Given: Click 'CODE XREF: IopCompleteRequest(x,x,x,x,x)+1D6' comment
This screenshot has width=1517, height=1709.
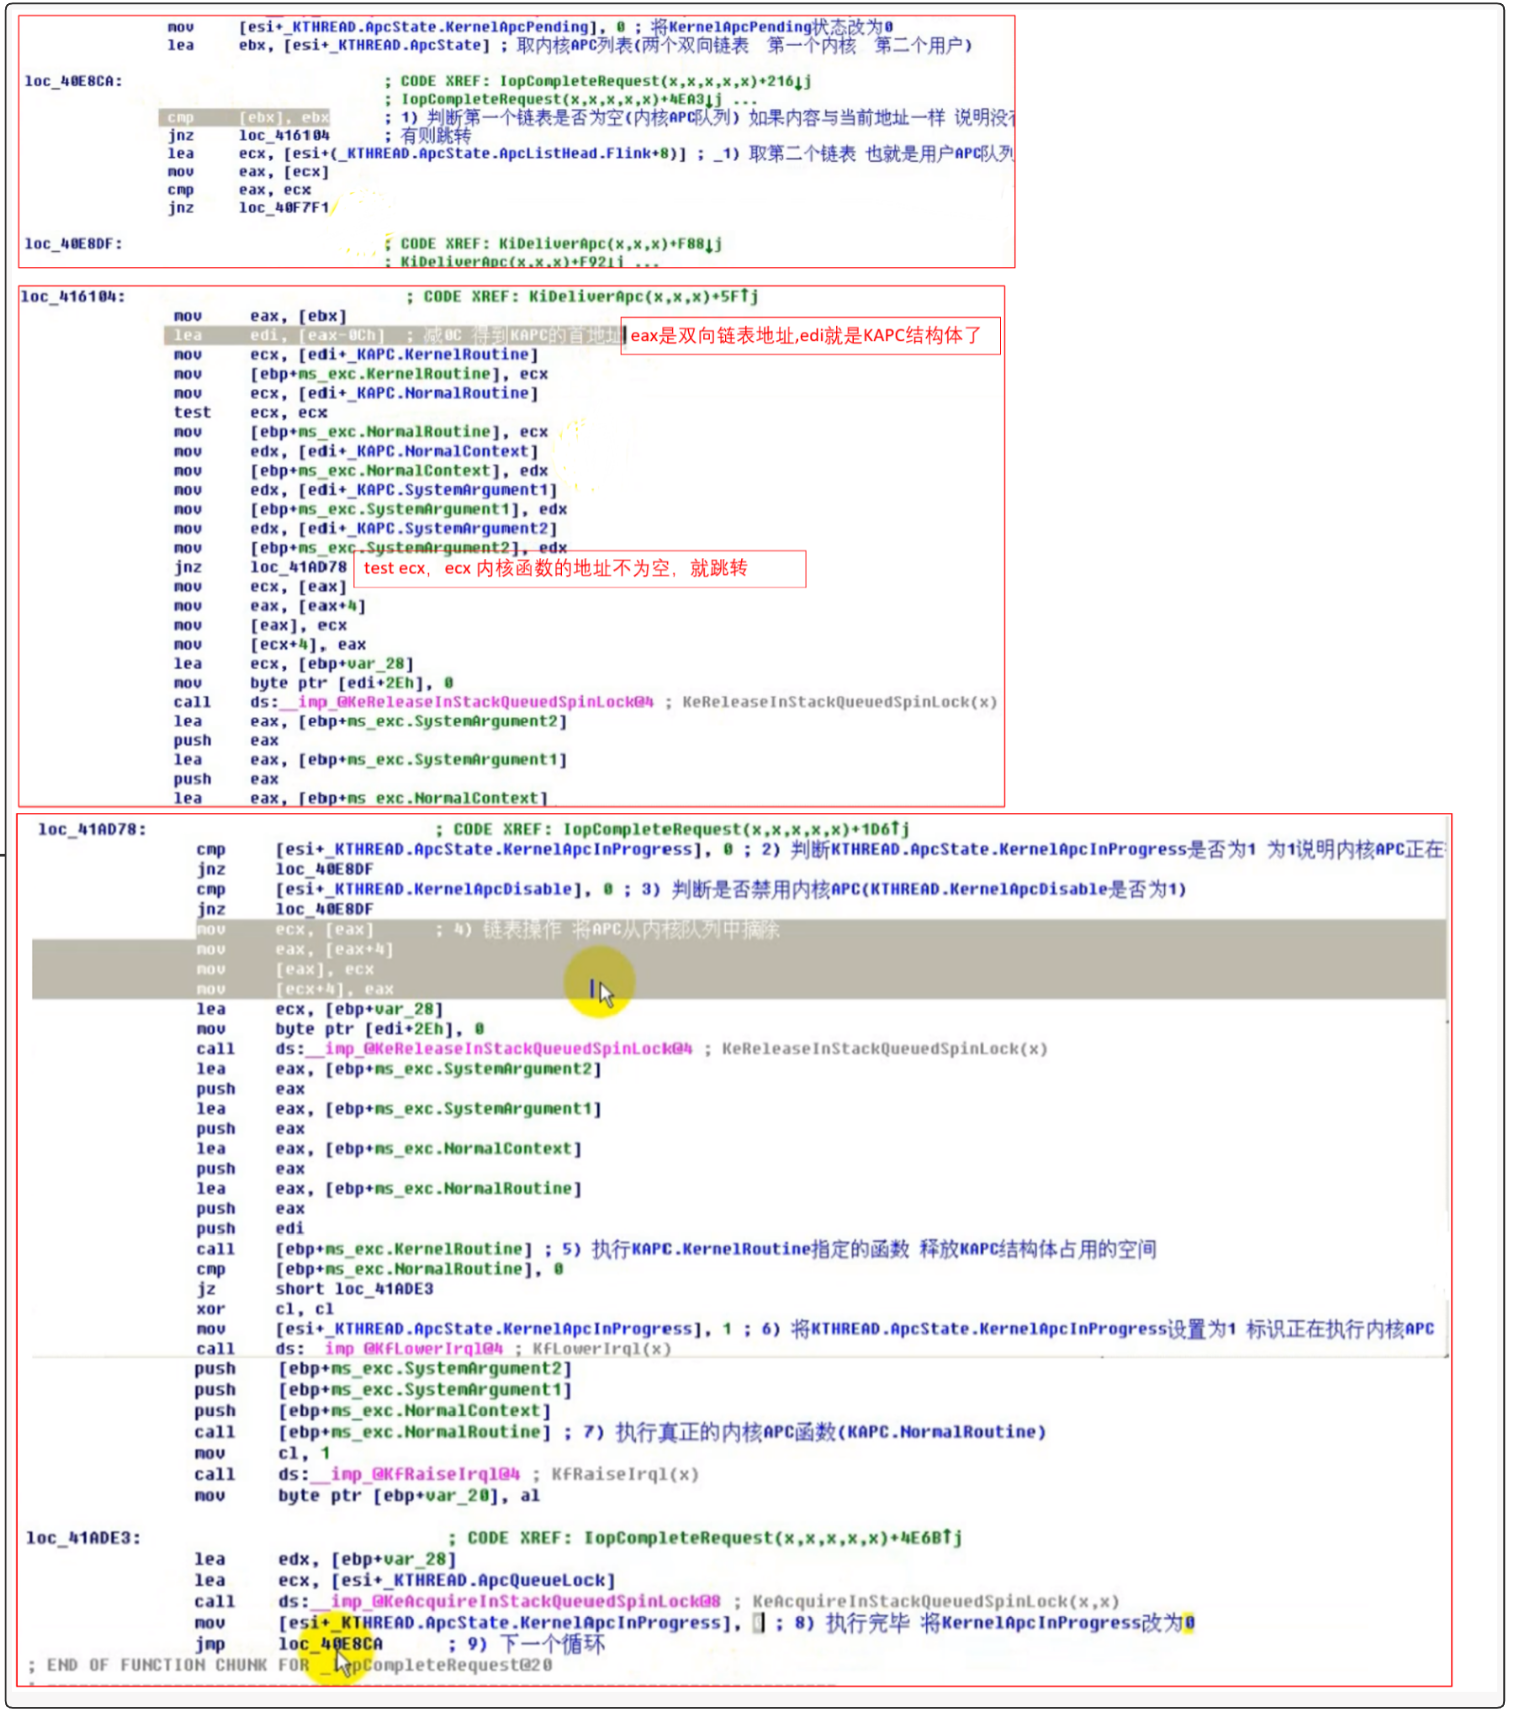Looking at the screenshot, I should [x=673, y=829].
